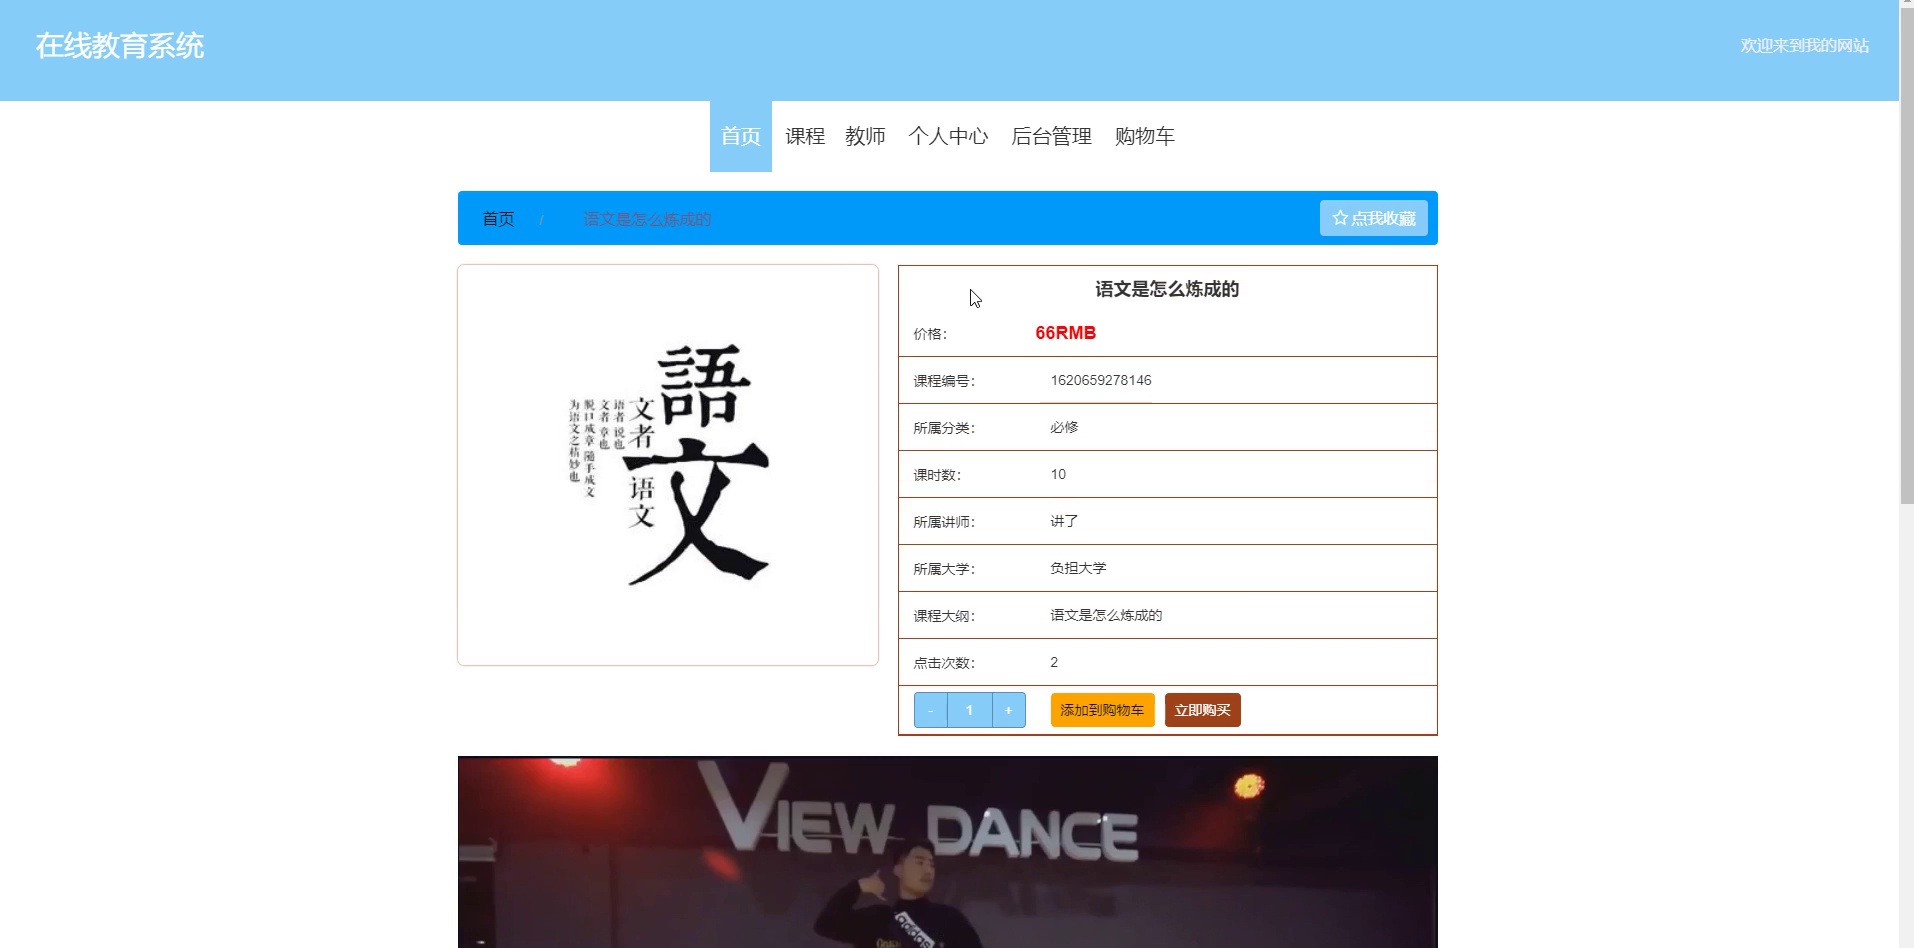Select 个人中心 in the navigation
The image size is (1914, 948).
click(x=948, y=136)
